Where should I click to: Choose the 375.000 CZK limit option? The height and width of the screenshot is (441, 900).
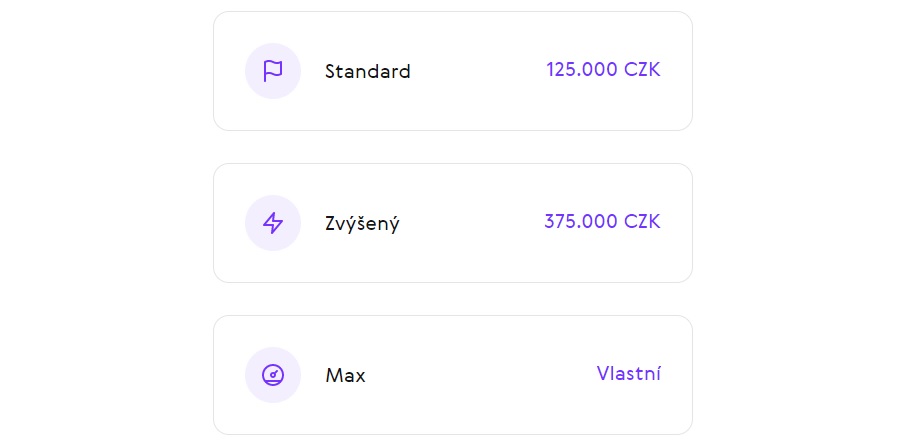pyautogui.click(x=453, y=223)
